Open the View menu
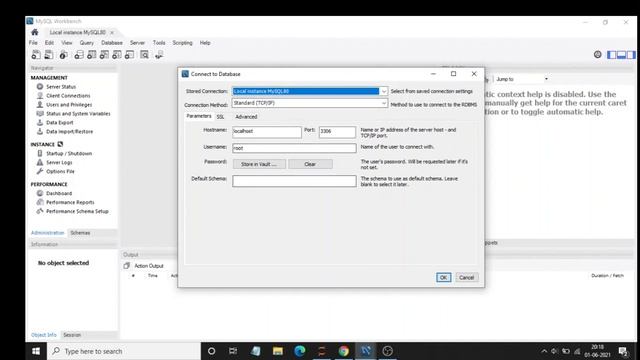Image resolution: width=640 pixels, height=360 pixels. pyautogui.click(x=67, y=42)
